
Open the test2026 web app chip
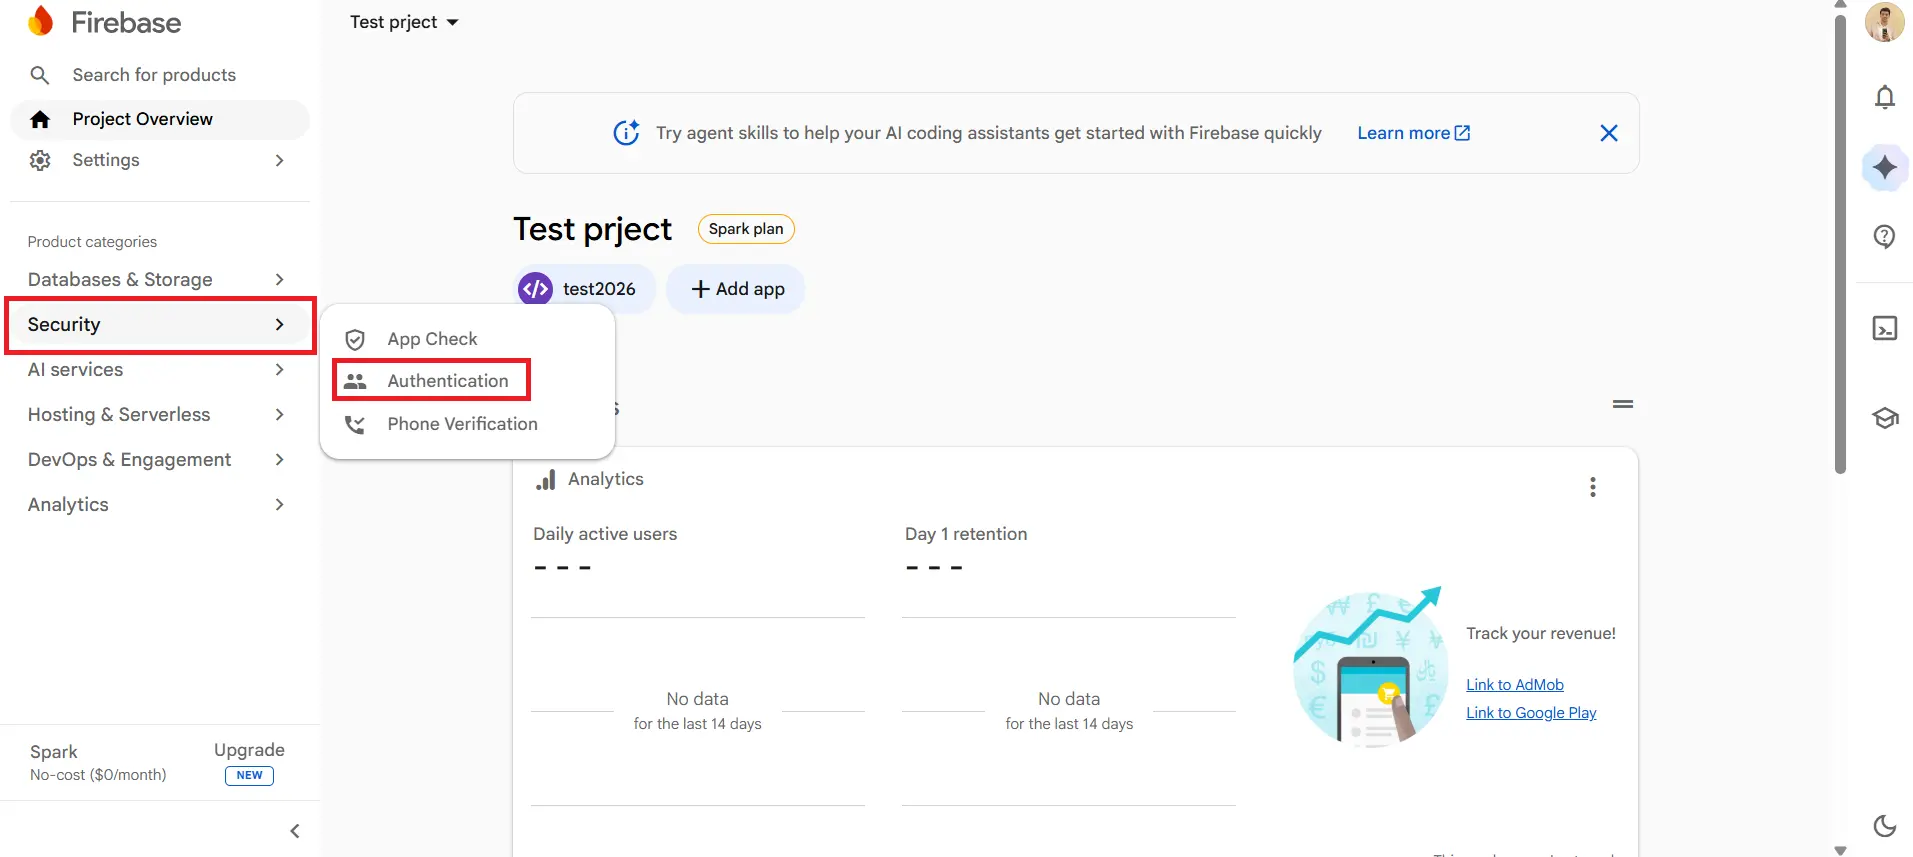[585, 289]
